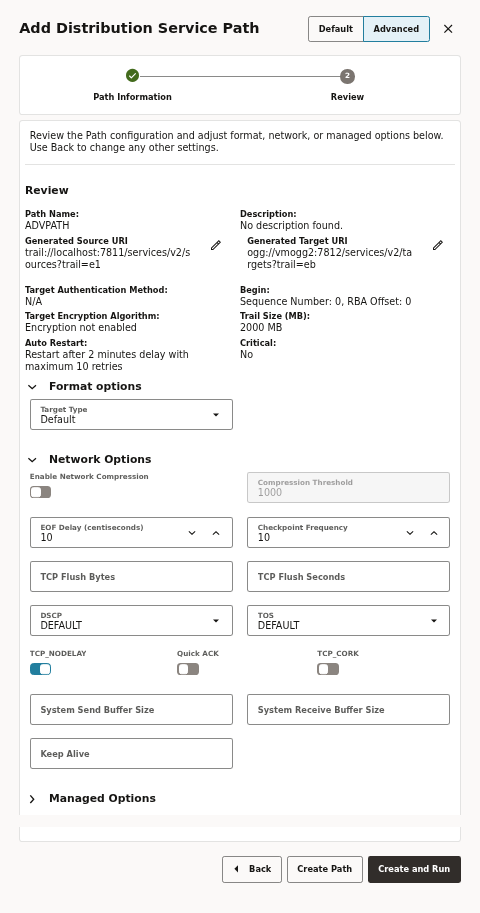Increase EOF Delay value with up arrow
This screenshot has width=480, height=913.
pyautogui.click(x=216, y=533)
